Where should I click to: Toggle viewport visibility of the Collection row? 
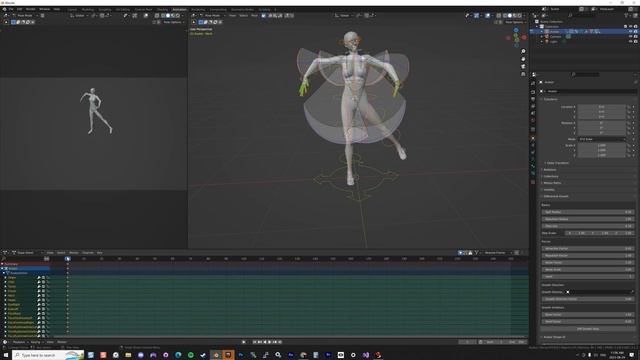630,27
